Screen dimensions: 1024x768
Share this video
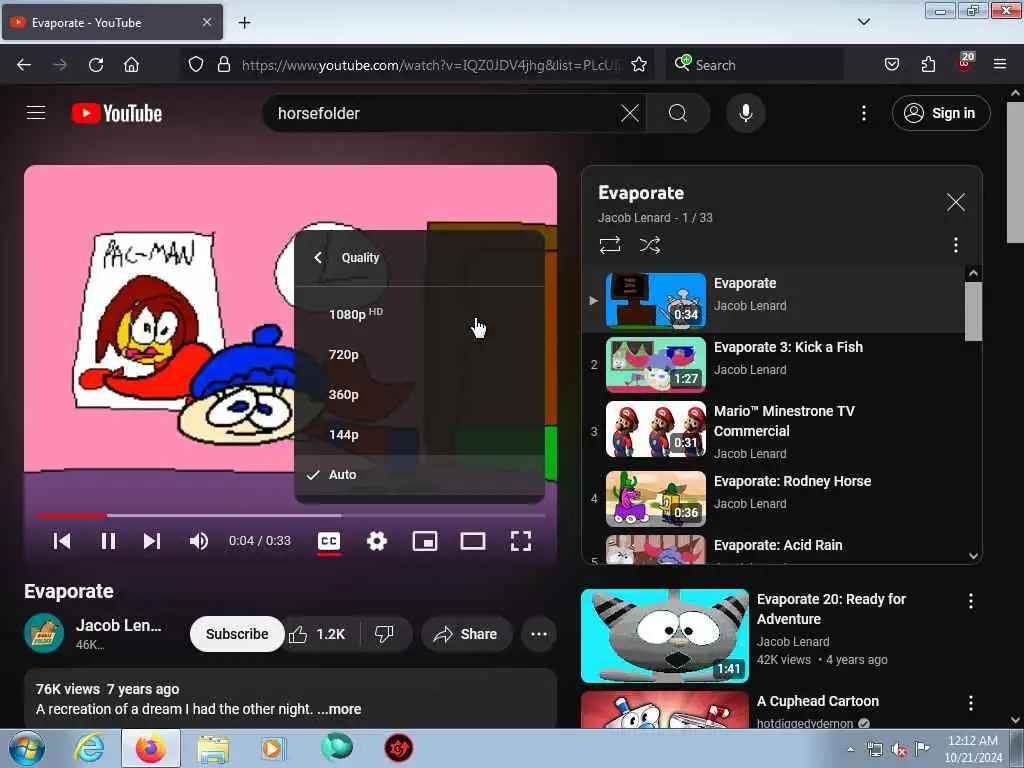coord(466,634)
